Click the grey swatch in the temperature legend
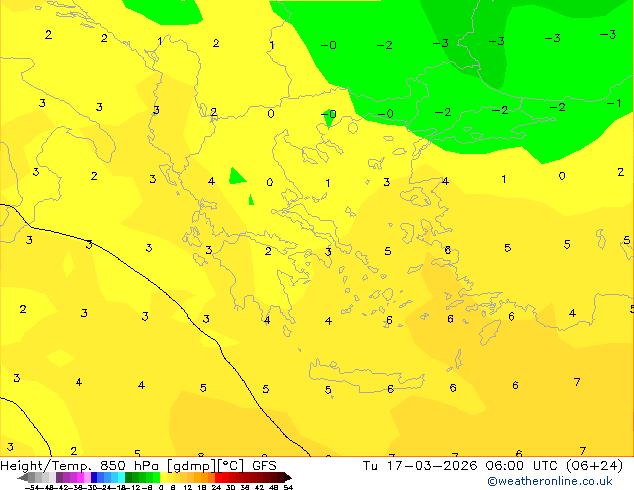The width and height of the screenshot is (634, 490). (32, 477)
